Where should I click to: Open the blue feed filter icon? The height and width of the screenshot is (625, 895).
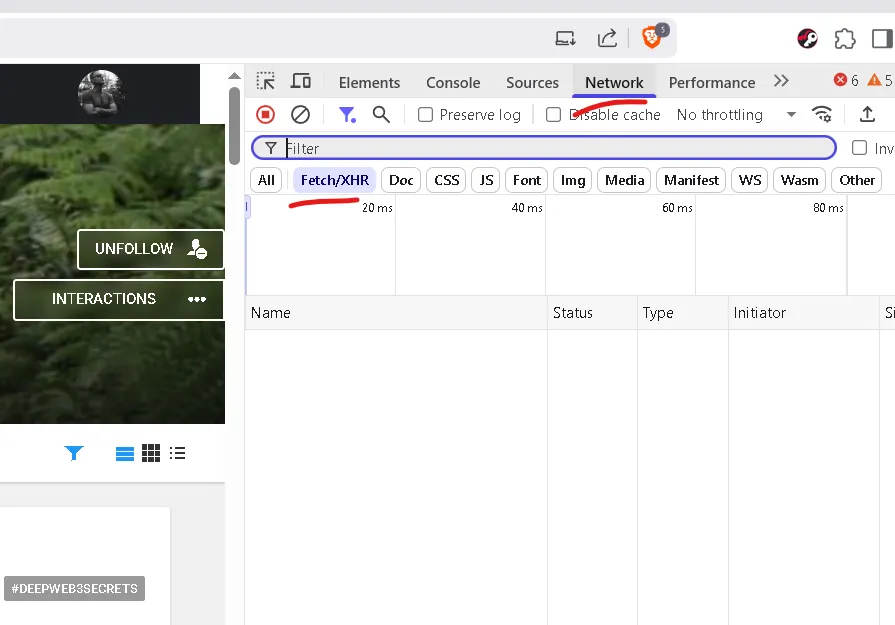tap(74, 453)
